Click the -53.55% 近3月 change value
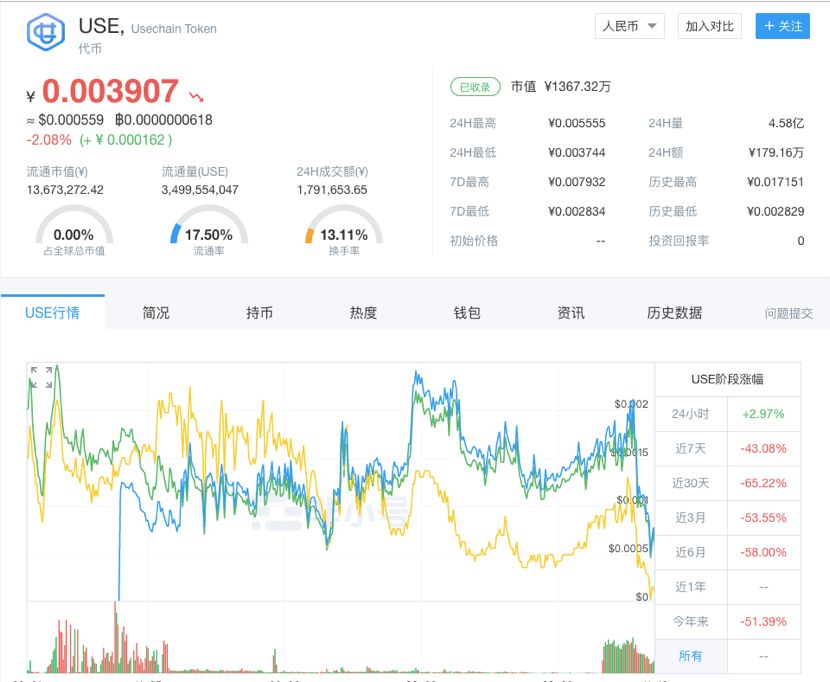This screenshot has width=830, height=682. pos(763,518)
